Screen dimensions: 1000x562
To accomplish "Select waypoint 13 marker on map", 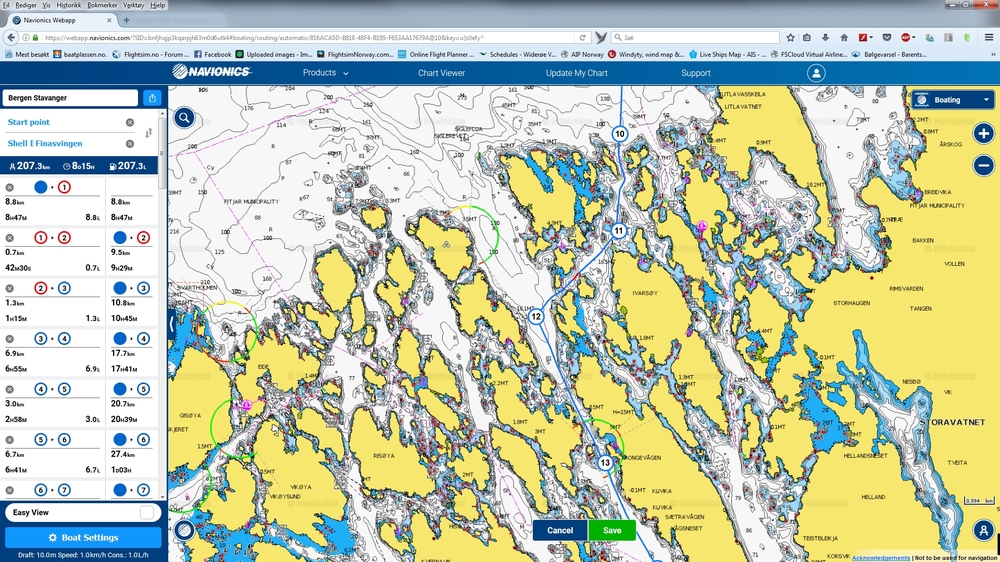I will [605, 462].
